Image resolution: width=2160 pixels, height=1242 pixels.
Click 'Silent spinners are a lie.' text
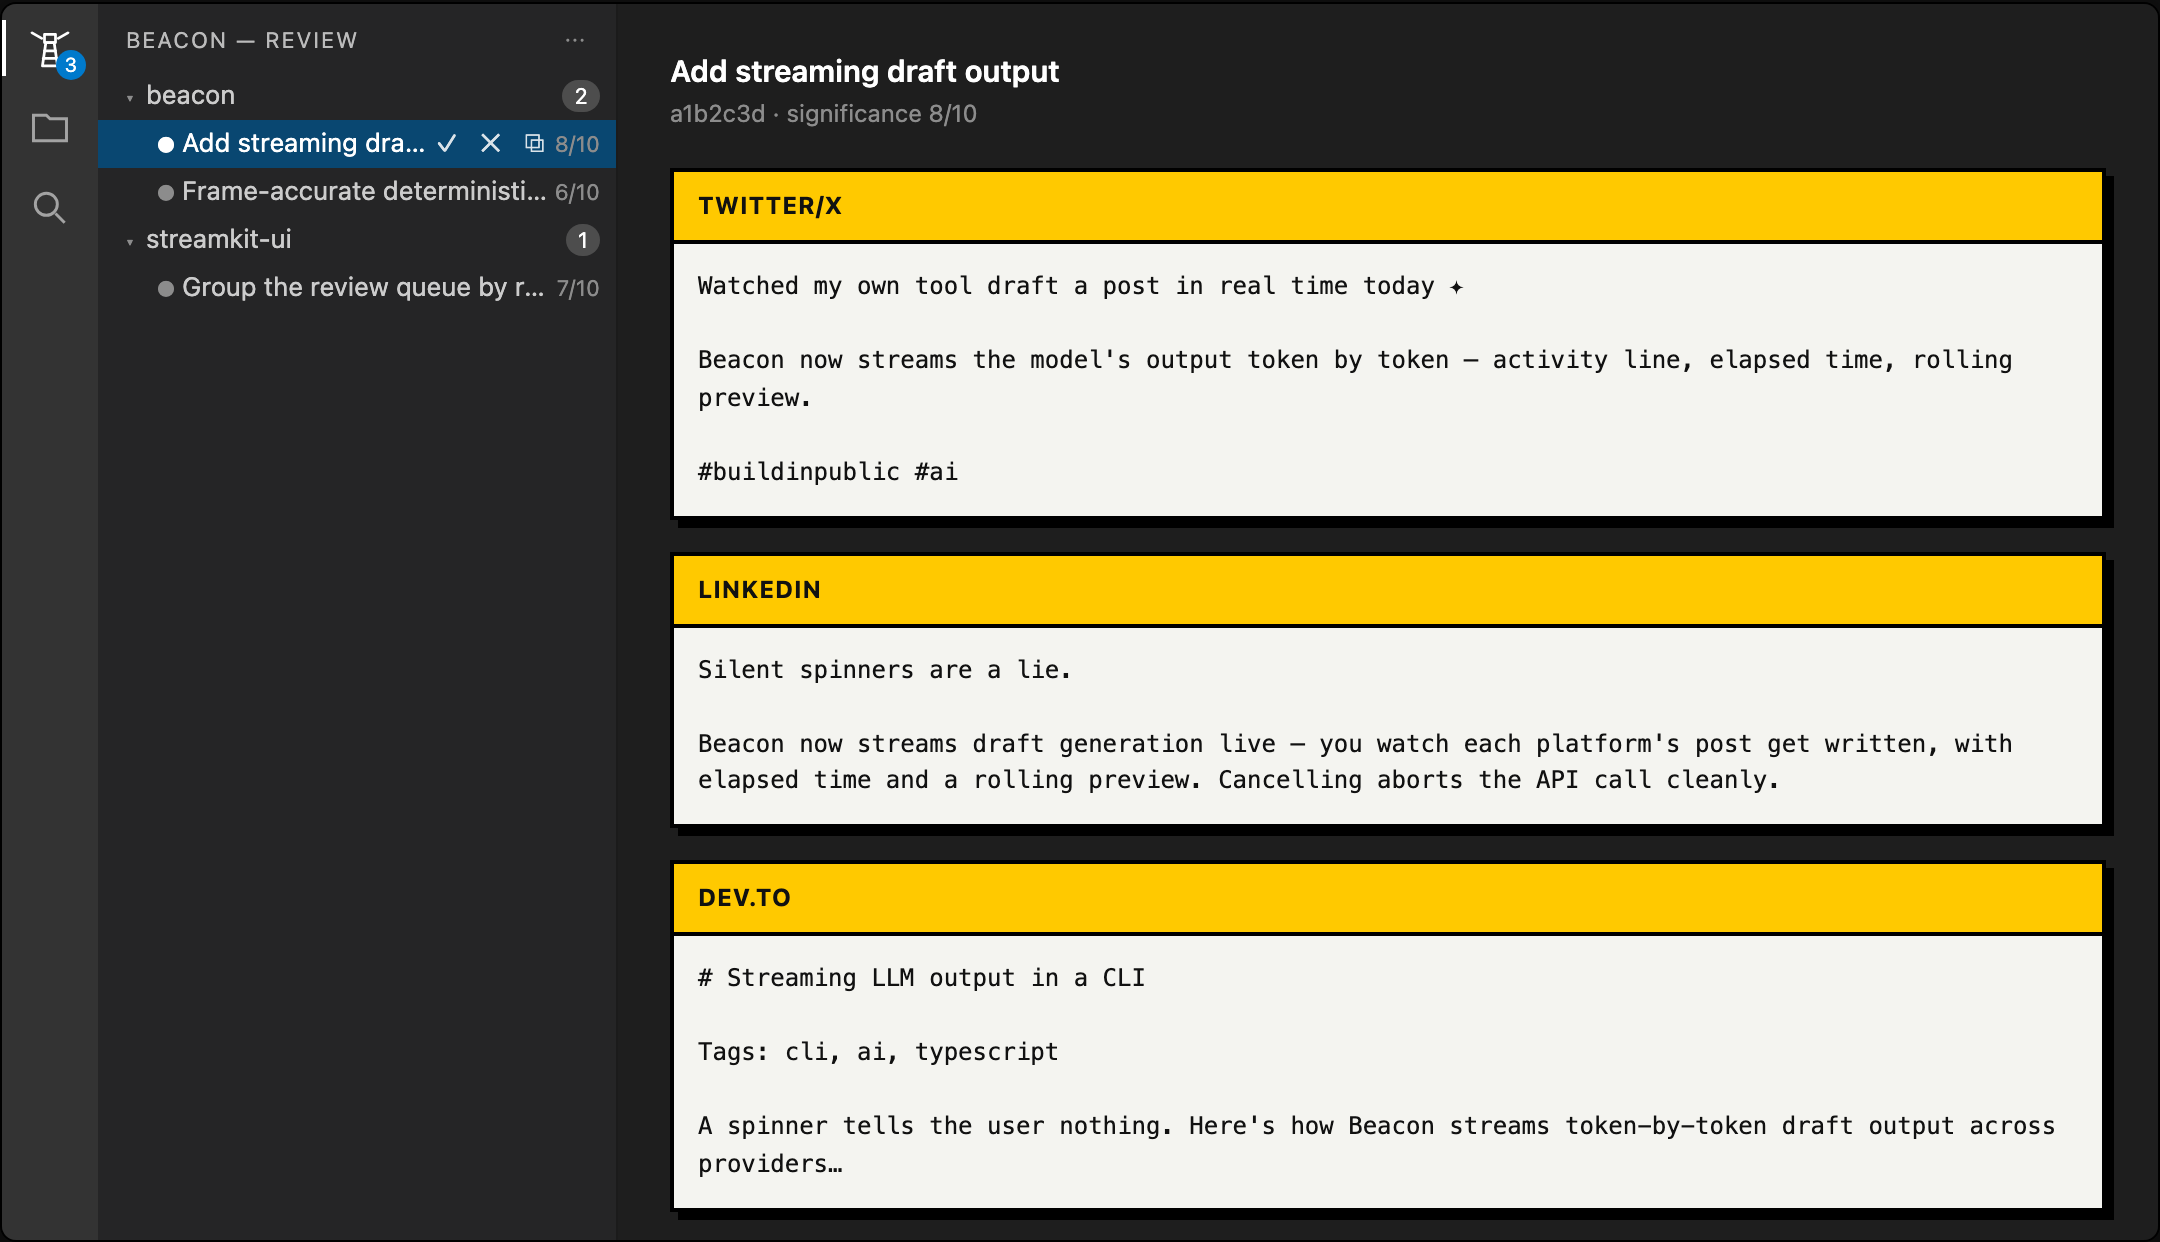click(x=884, y=670)
